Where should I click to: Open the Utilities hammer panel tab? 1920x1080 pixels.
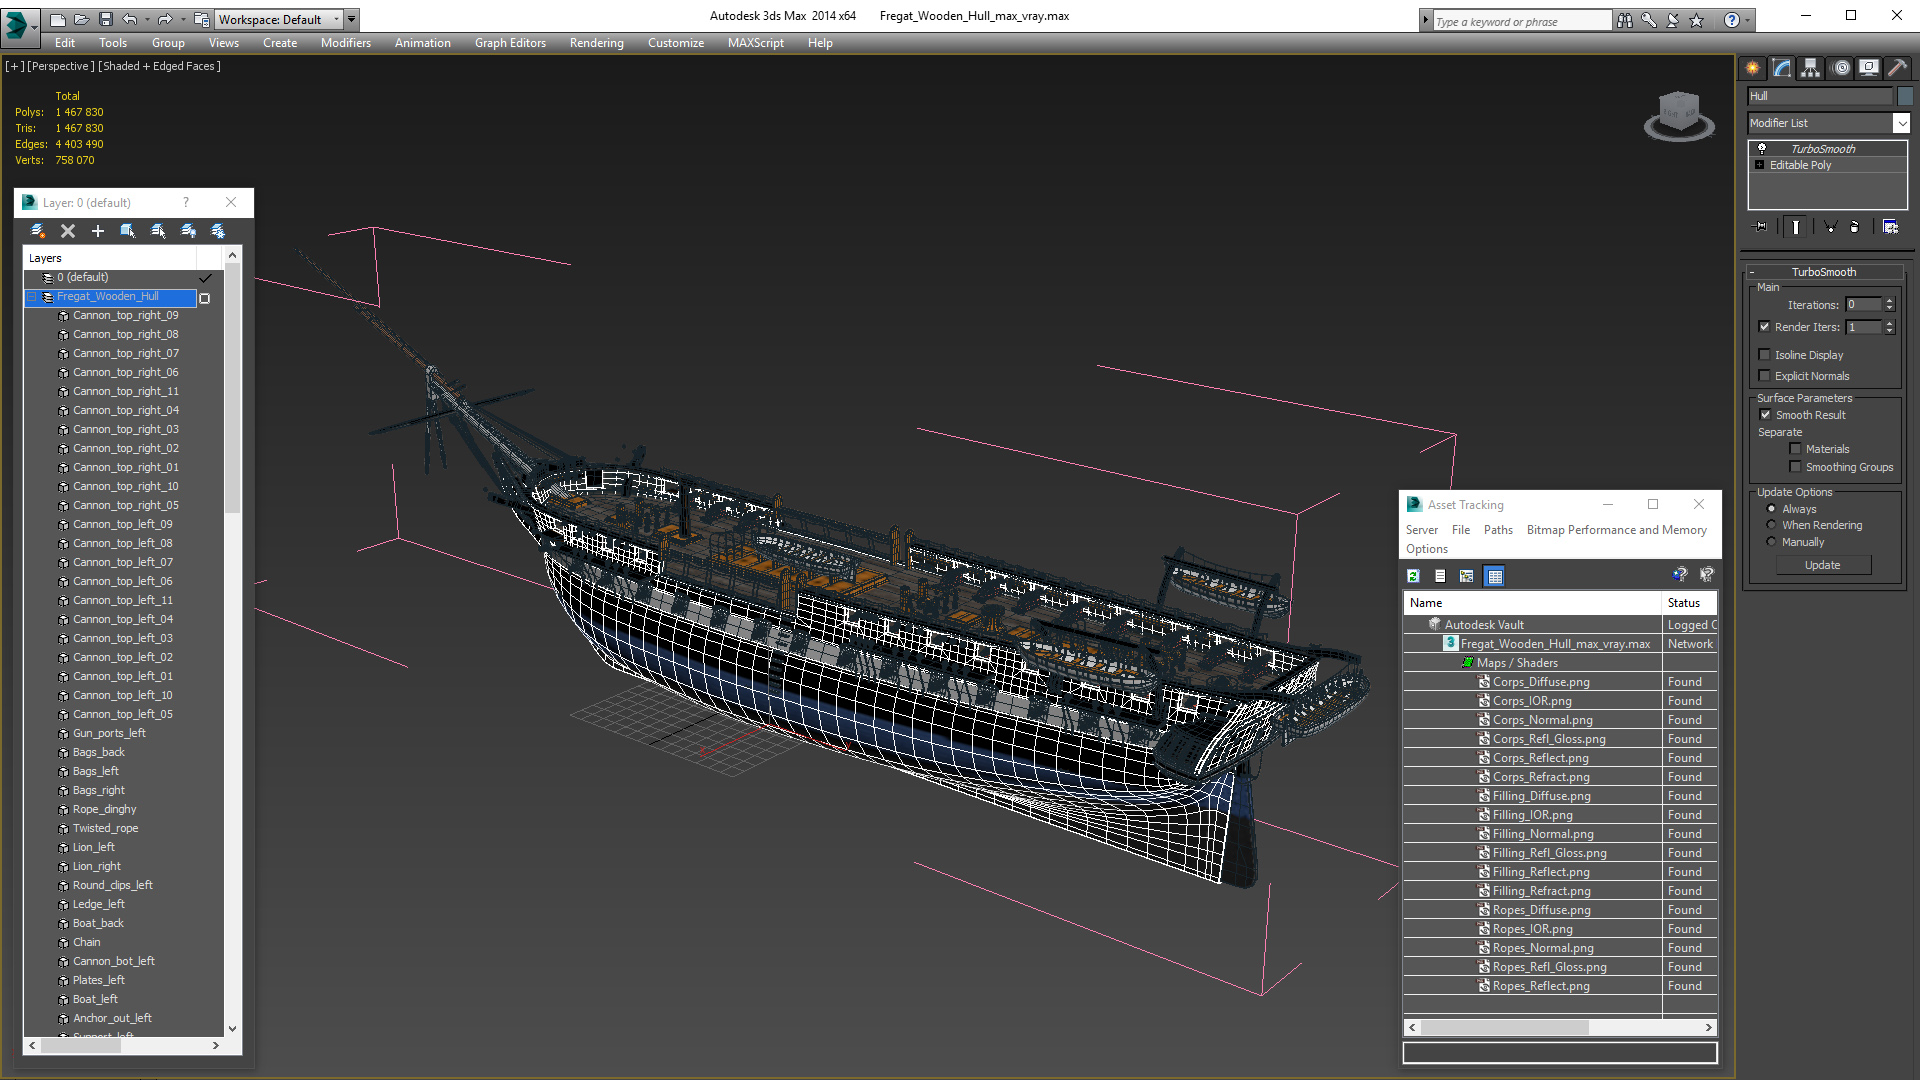pos(1897,68)
